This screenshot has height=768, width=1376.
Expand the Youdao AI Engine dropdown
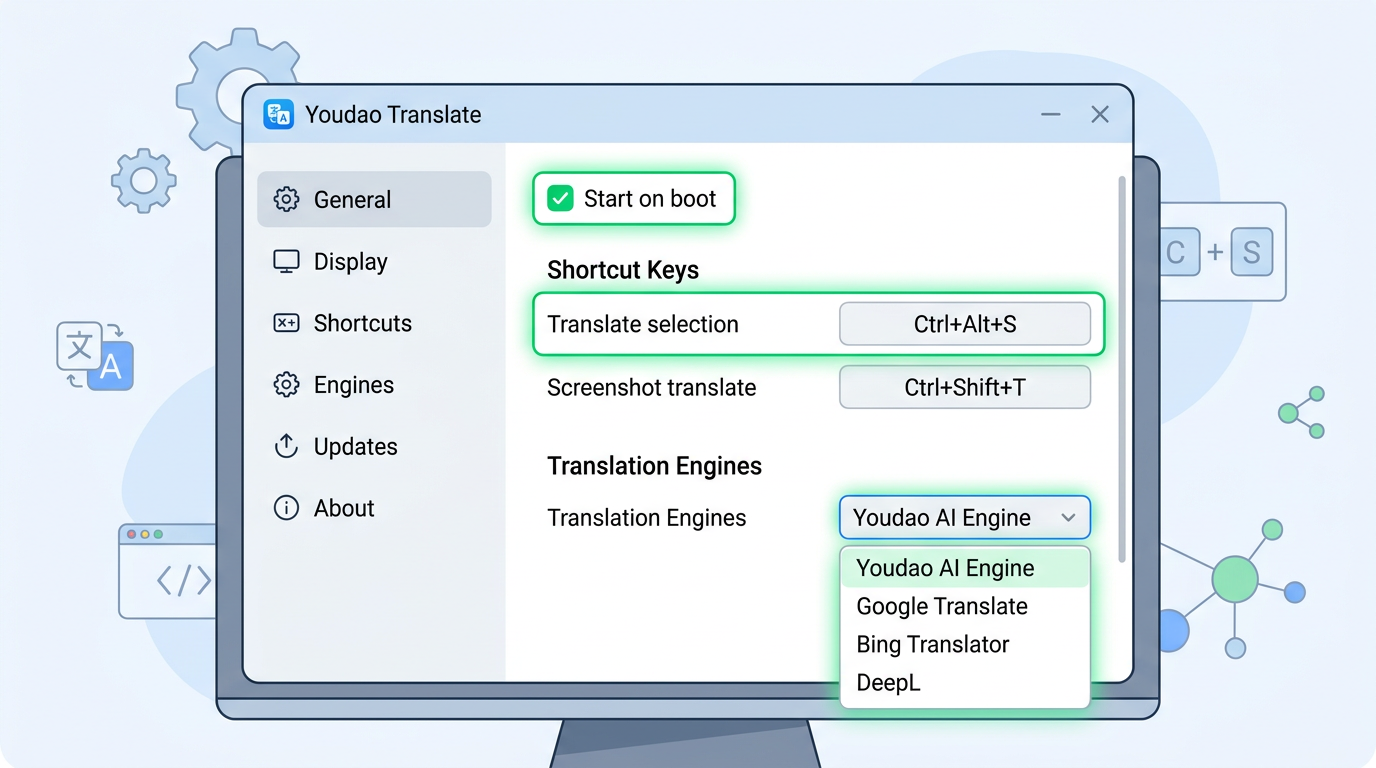click(965, 518)
